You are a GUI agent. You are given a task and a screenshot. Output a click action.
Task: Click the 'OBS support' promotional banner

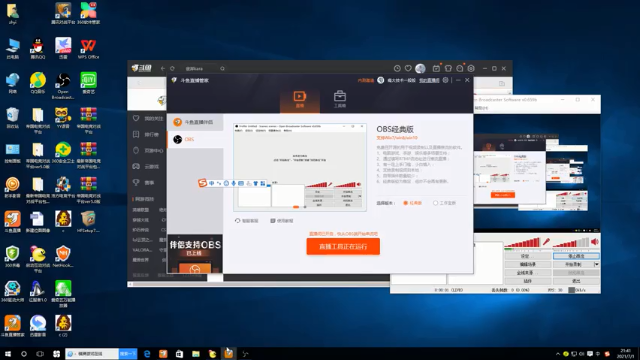coord(195,254)
